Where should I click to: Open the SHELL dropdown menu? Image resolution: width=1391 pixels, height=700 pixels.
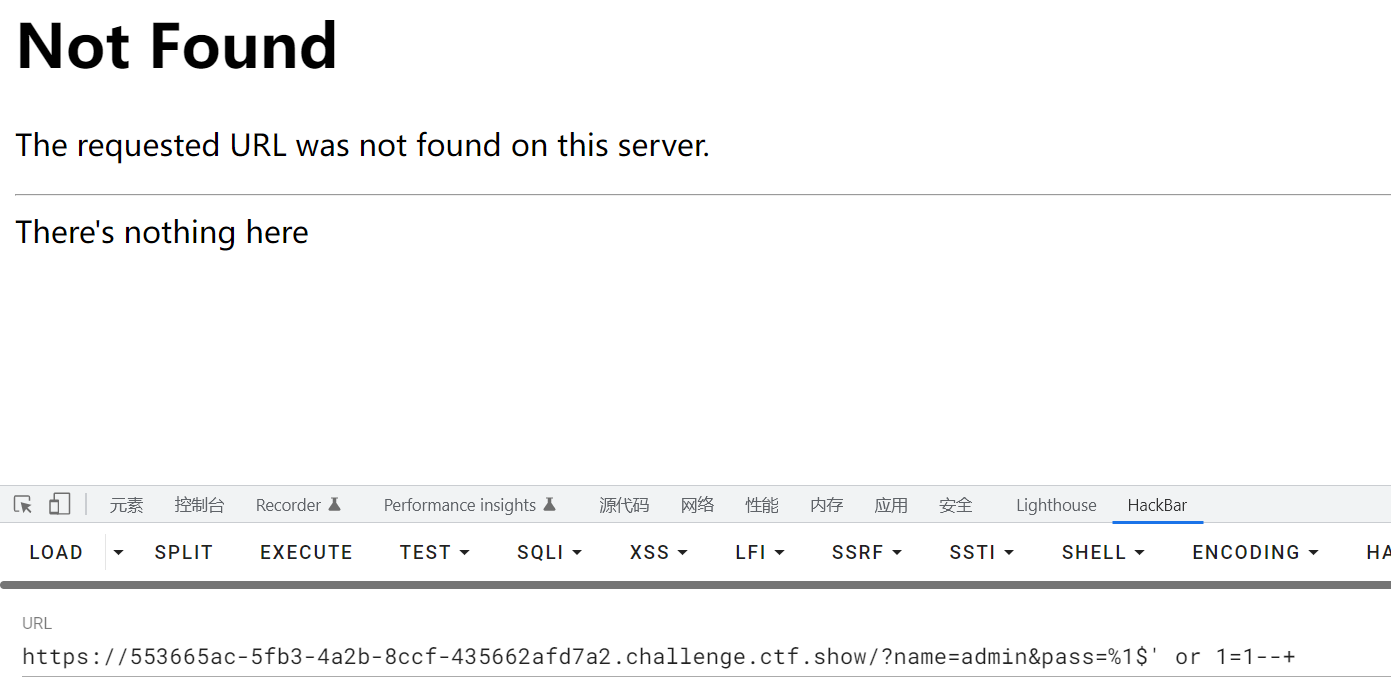(1102, 552)
